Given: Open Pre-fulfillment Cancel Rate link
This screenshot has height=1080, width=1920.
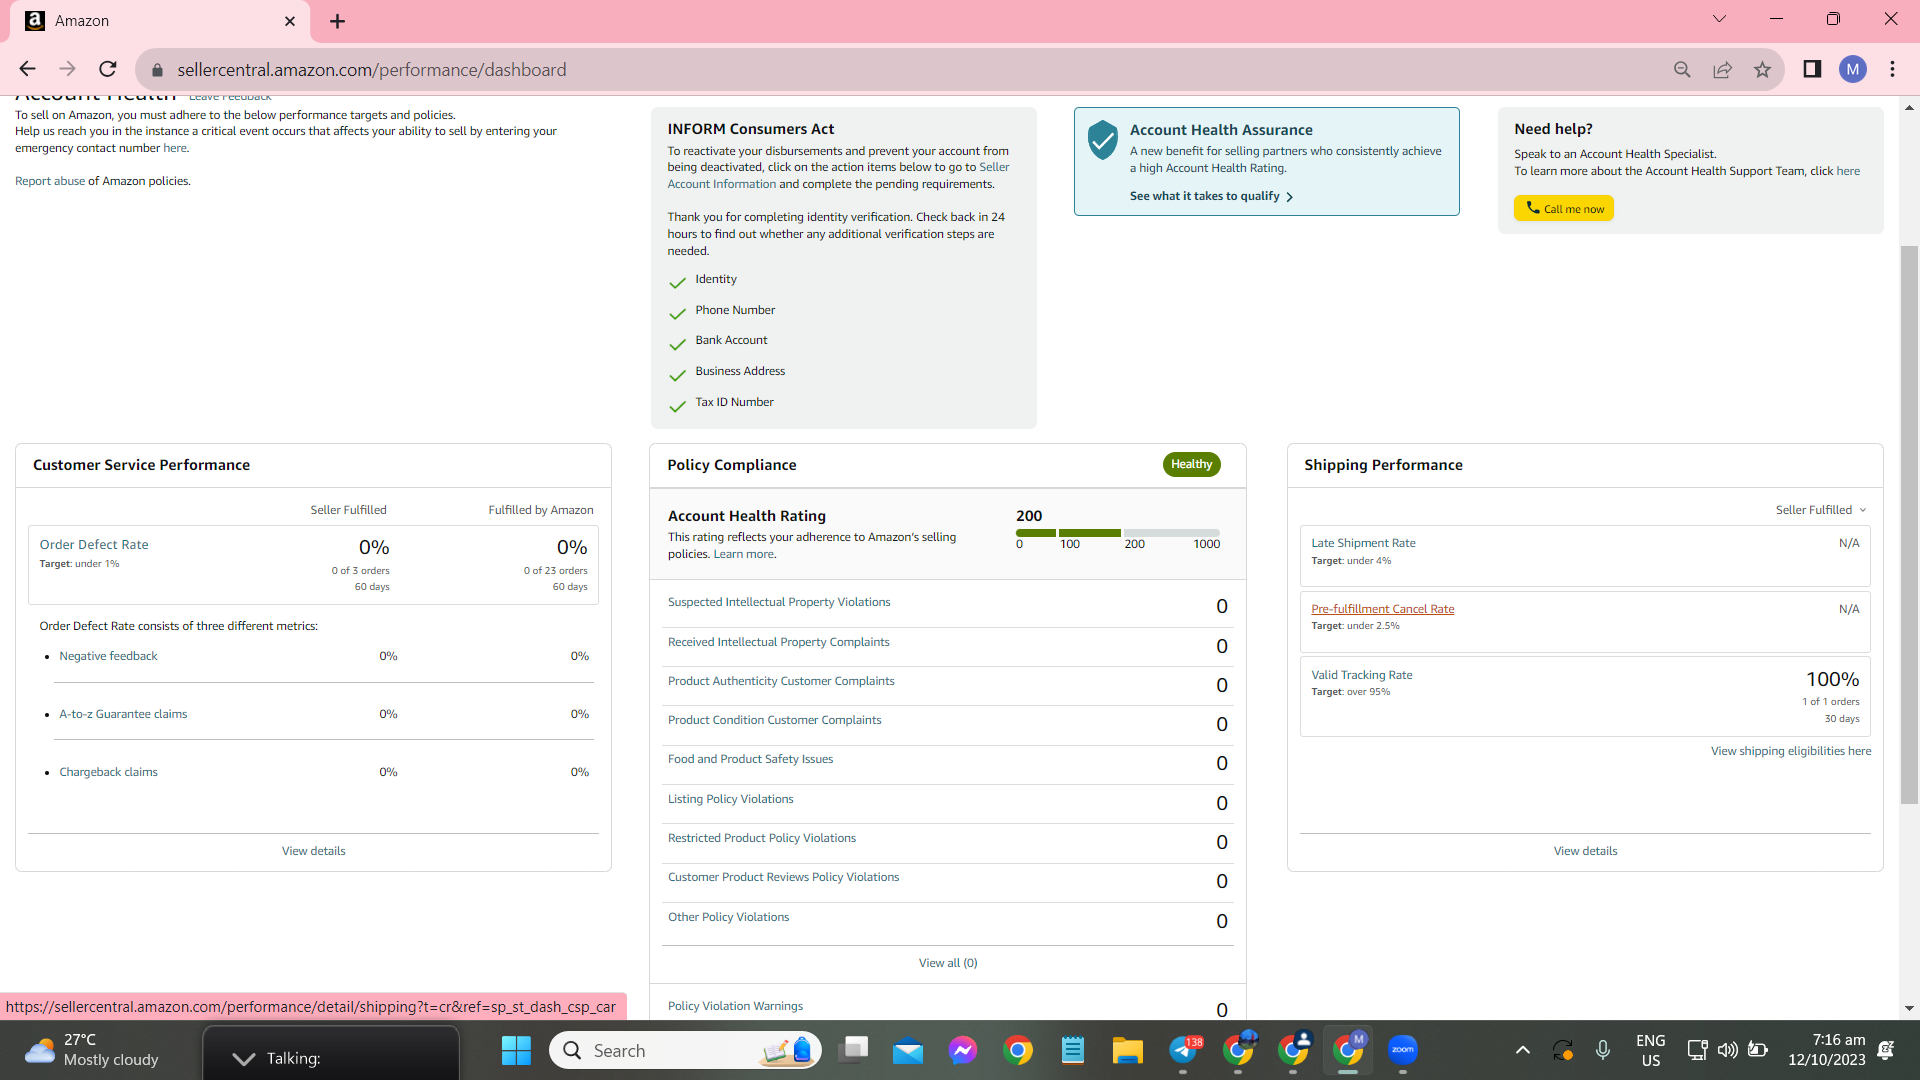Looking at the screenshot, I should (1383, 609).
